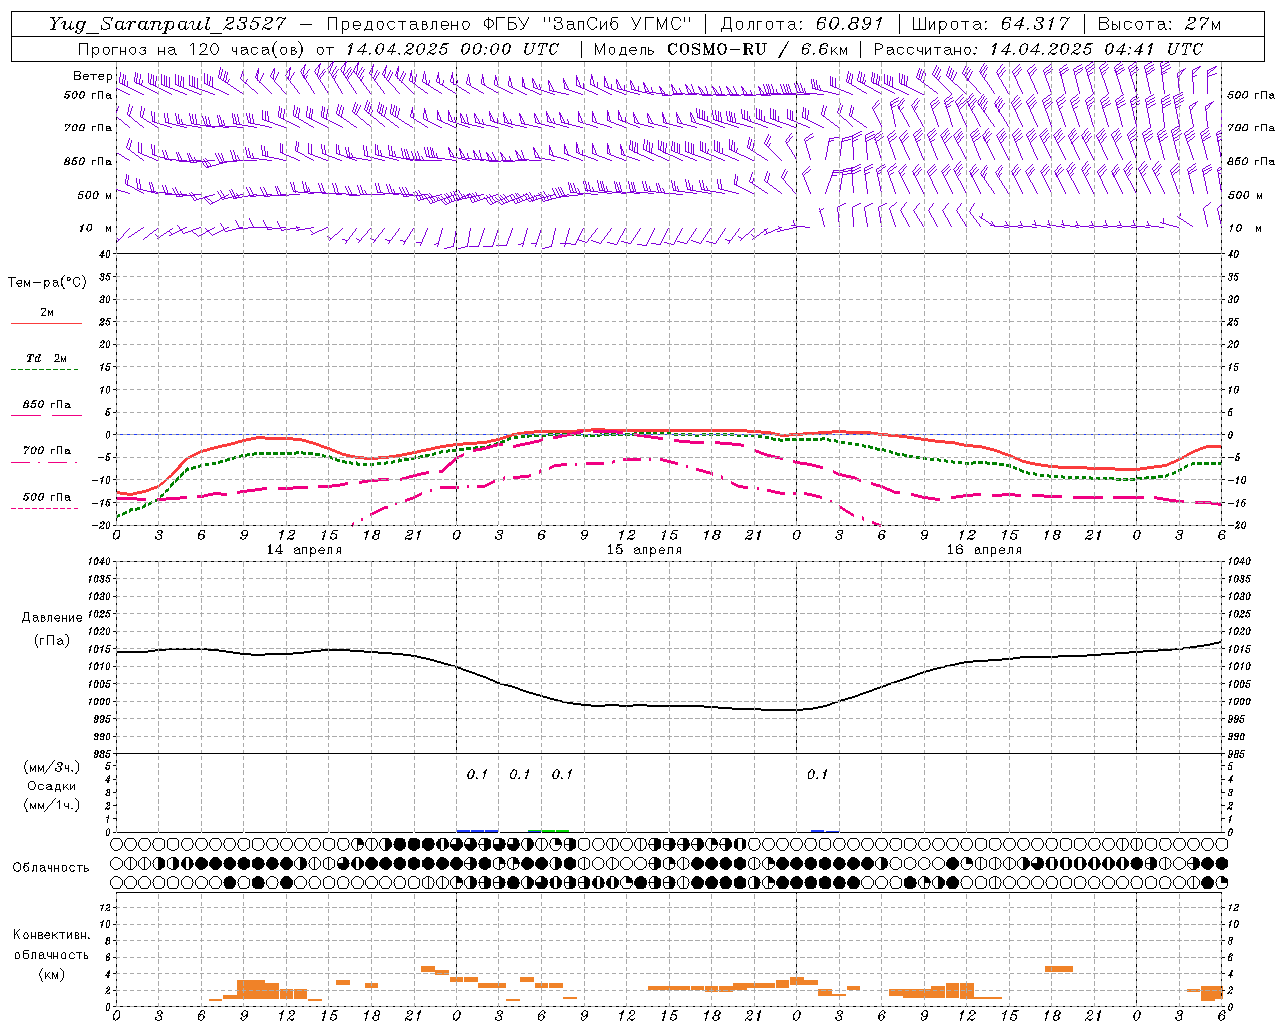
Task: Click the Высота: 27м header field
Action: click(x=1159, y=24)
